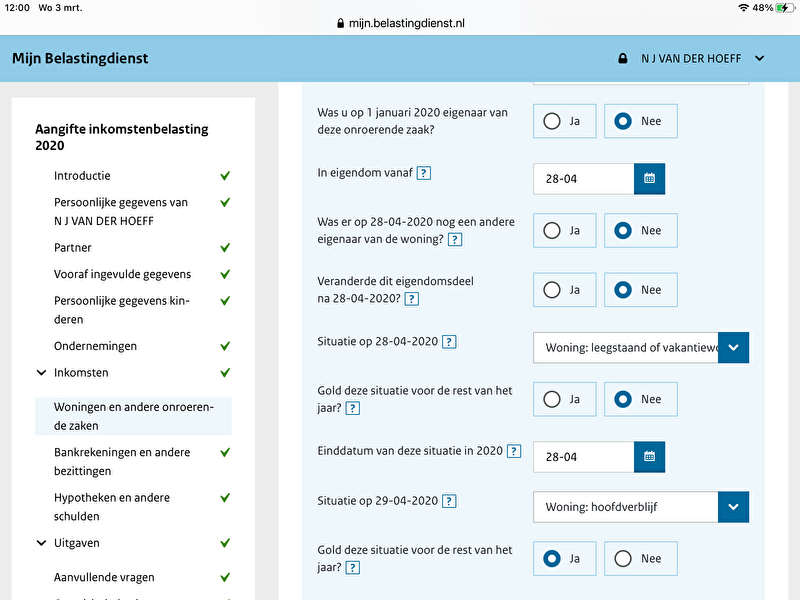Collapse the Inkomsten section in sidebar
Viewport: 800px width, 600px height.
(42, 373)
